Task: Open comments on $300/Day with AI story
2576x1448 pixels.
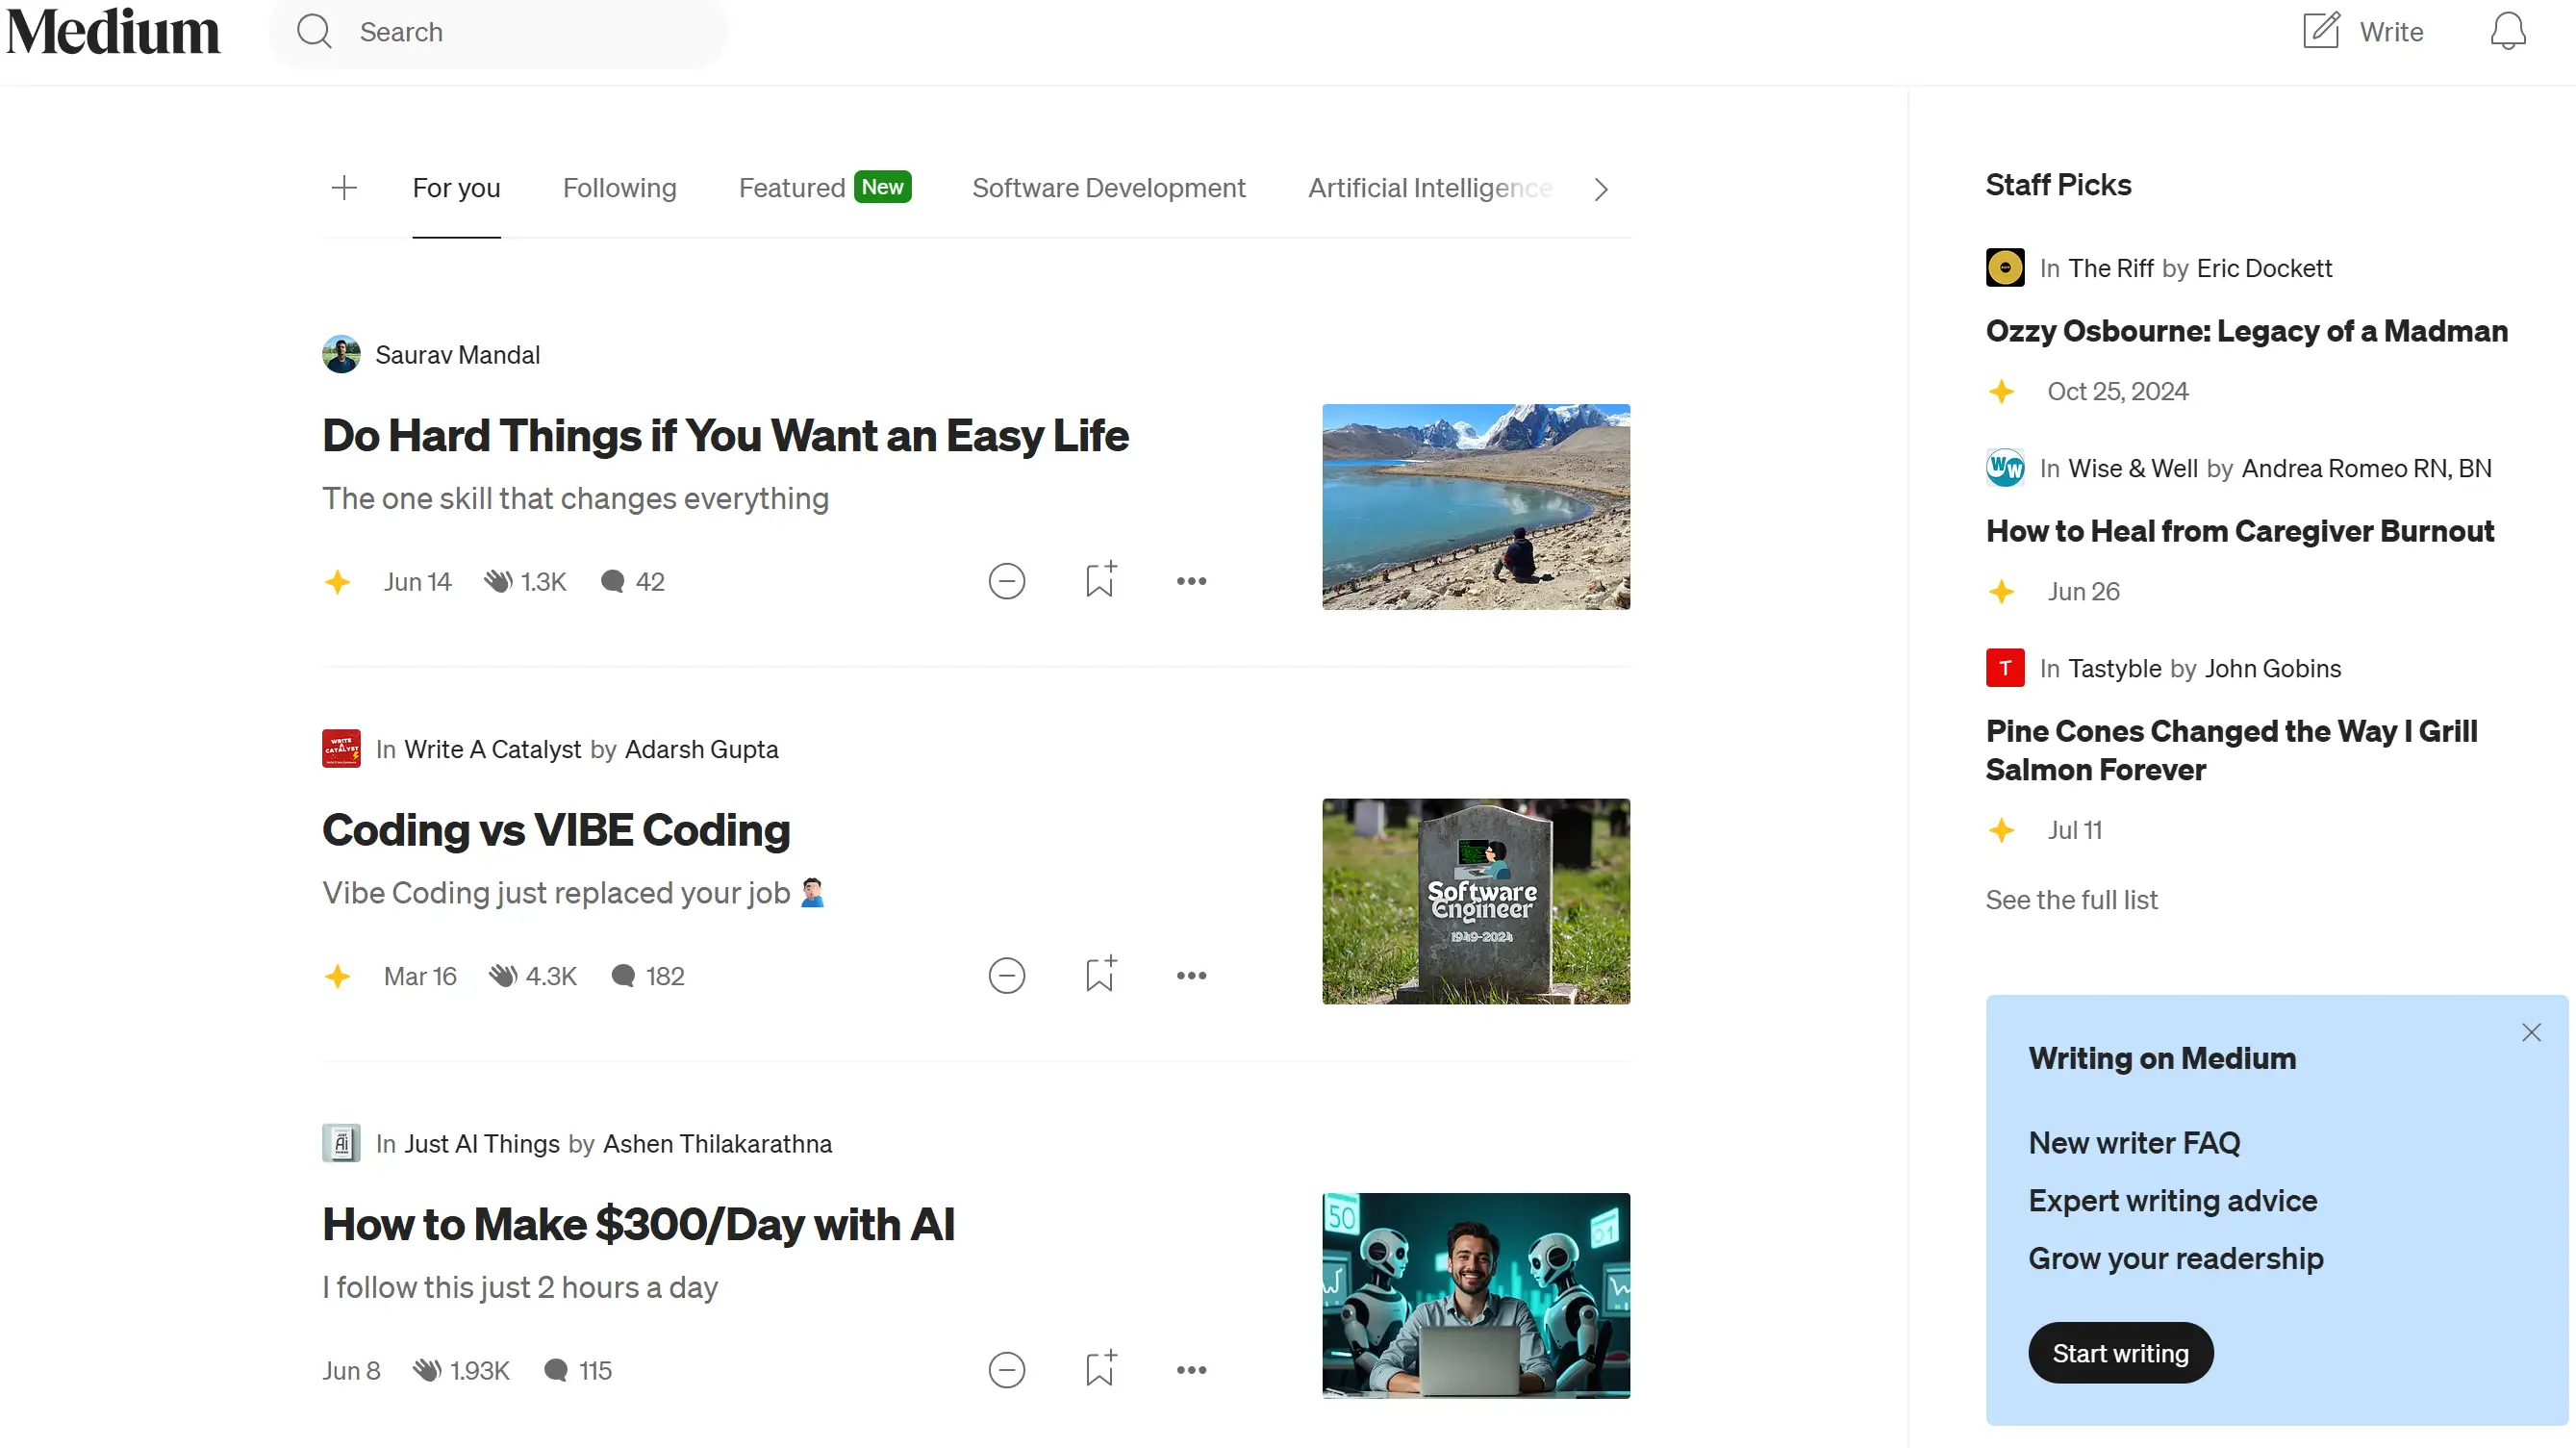Action: [x=577, y=1370]
